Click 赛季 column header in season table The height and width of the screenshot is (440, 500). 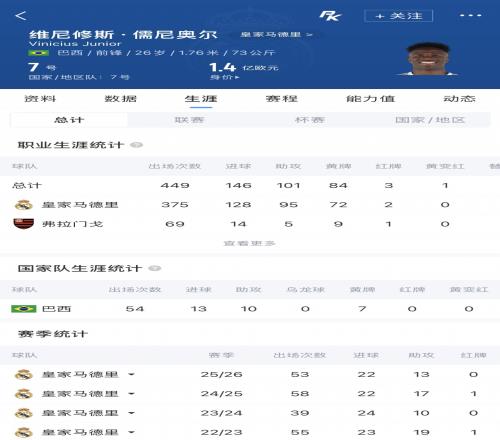[x=221, y=355]
